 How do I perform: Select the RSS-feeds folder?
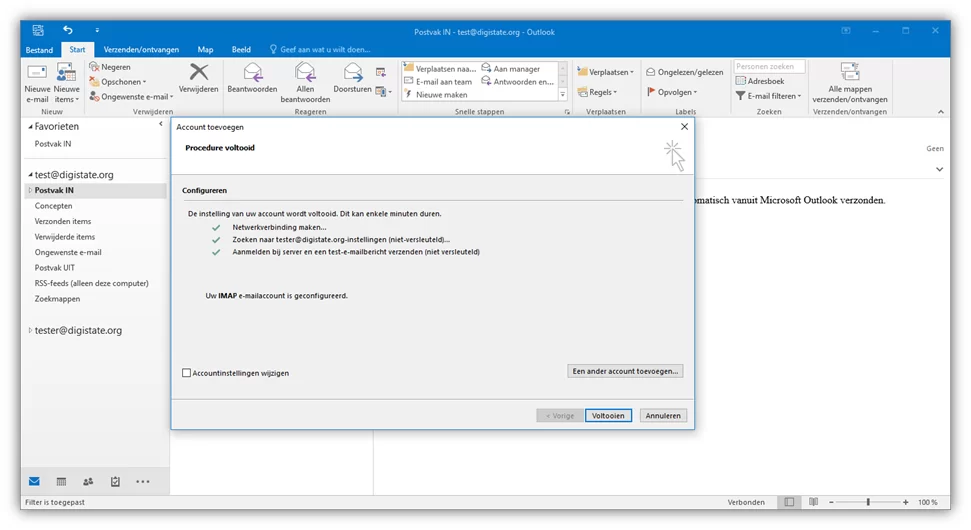coord(92,283)
